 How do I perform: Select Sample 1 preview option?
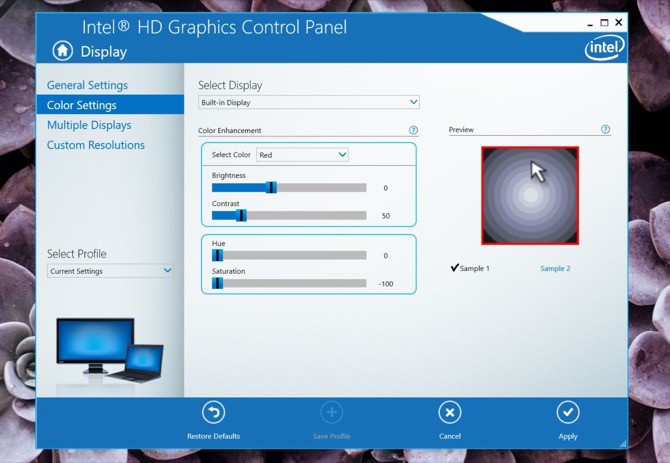click(471, 268)
